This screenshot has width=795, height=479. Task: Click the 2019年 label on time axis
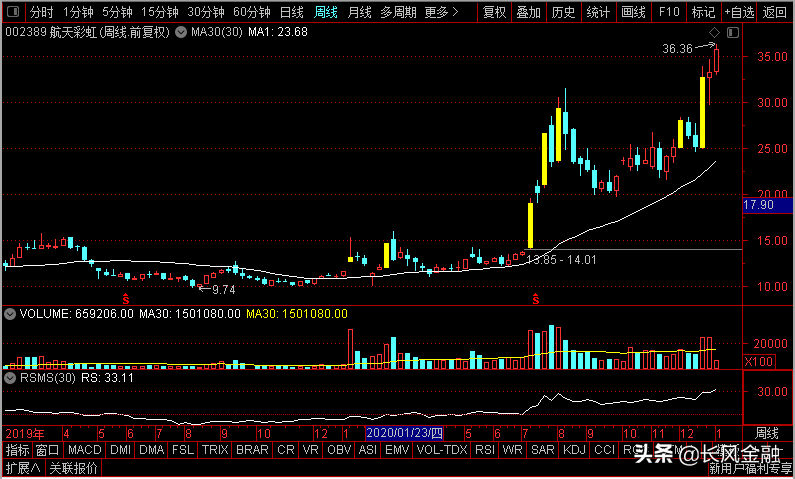[x=24, y=433]
